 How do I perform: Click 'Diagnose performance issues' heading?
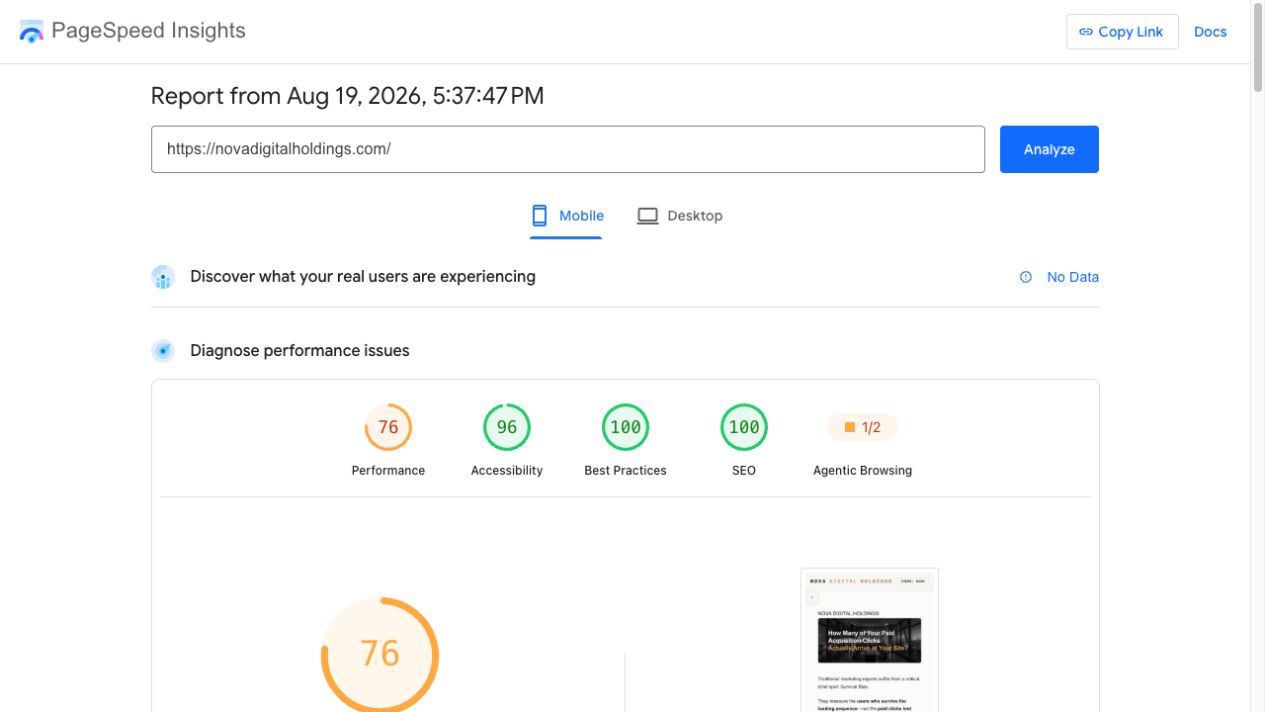pyautogui.click(x=300, y=351)
